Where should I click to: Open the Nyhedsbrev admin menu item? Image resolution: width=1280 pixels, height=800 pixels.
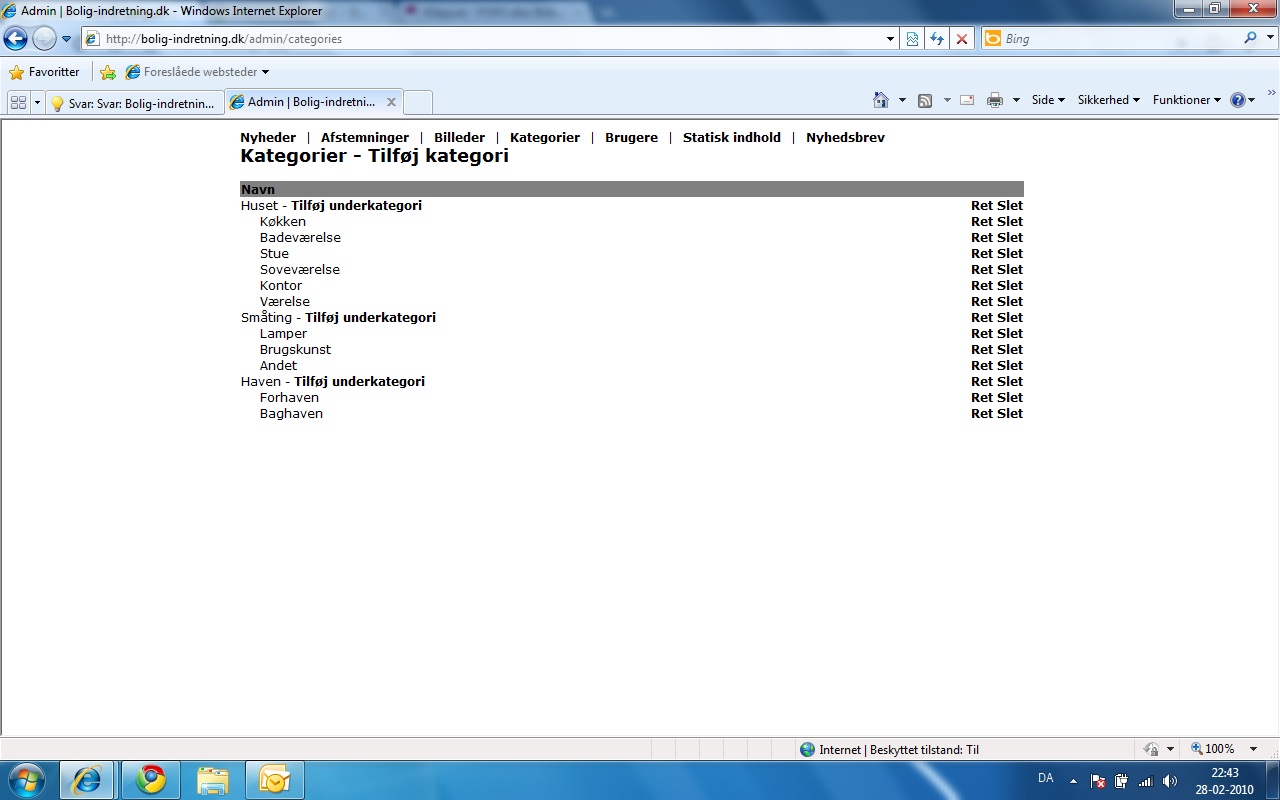click(845, 138)
